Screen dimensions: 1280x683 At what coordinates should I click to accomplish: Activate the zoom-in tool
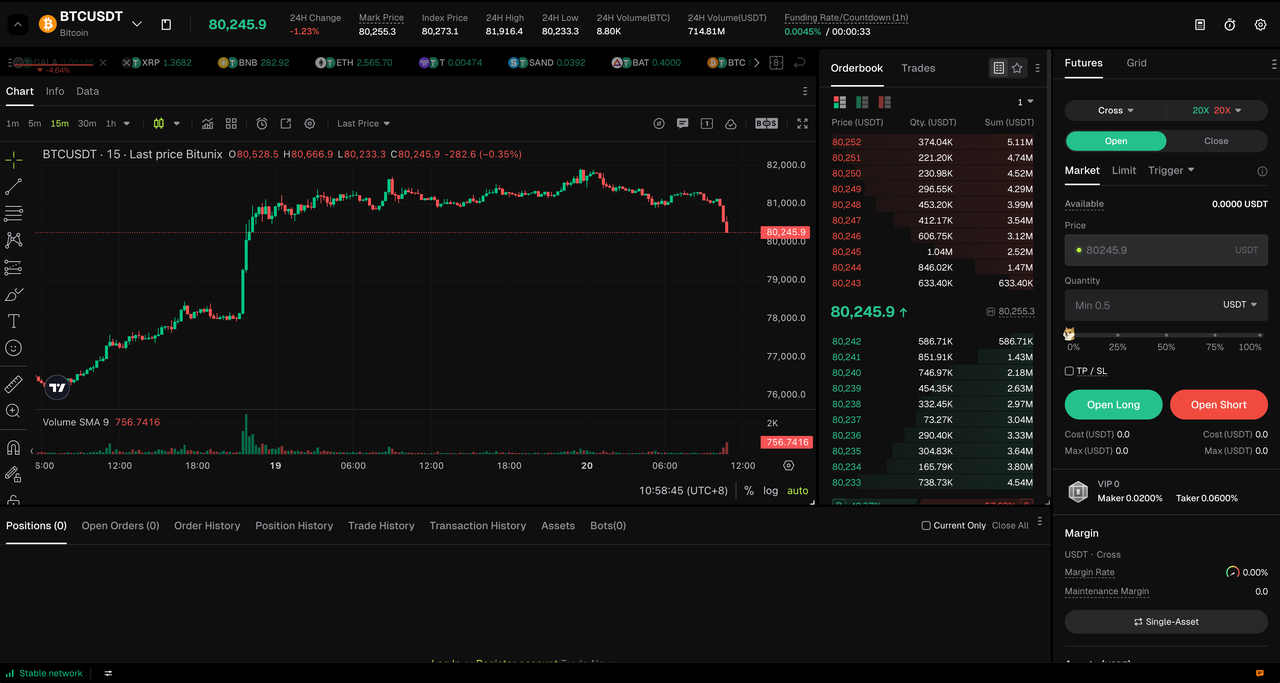(14, 411)
